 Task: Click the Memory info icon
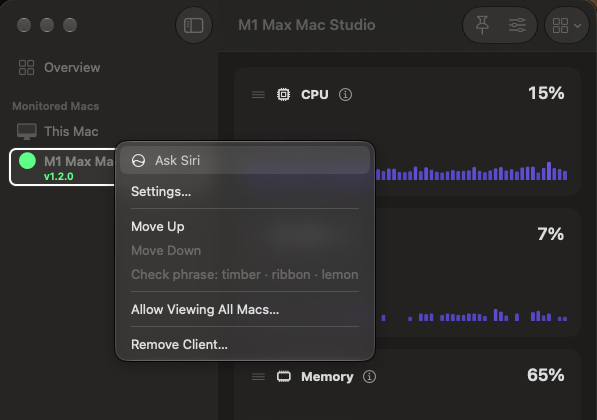tap(369, 377)
